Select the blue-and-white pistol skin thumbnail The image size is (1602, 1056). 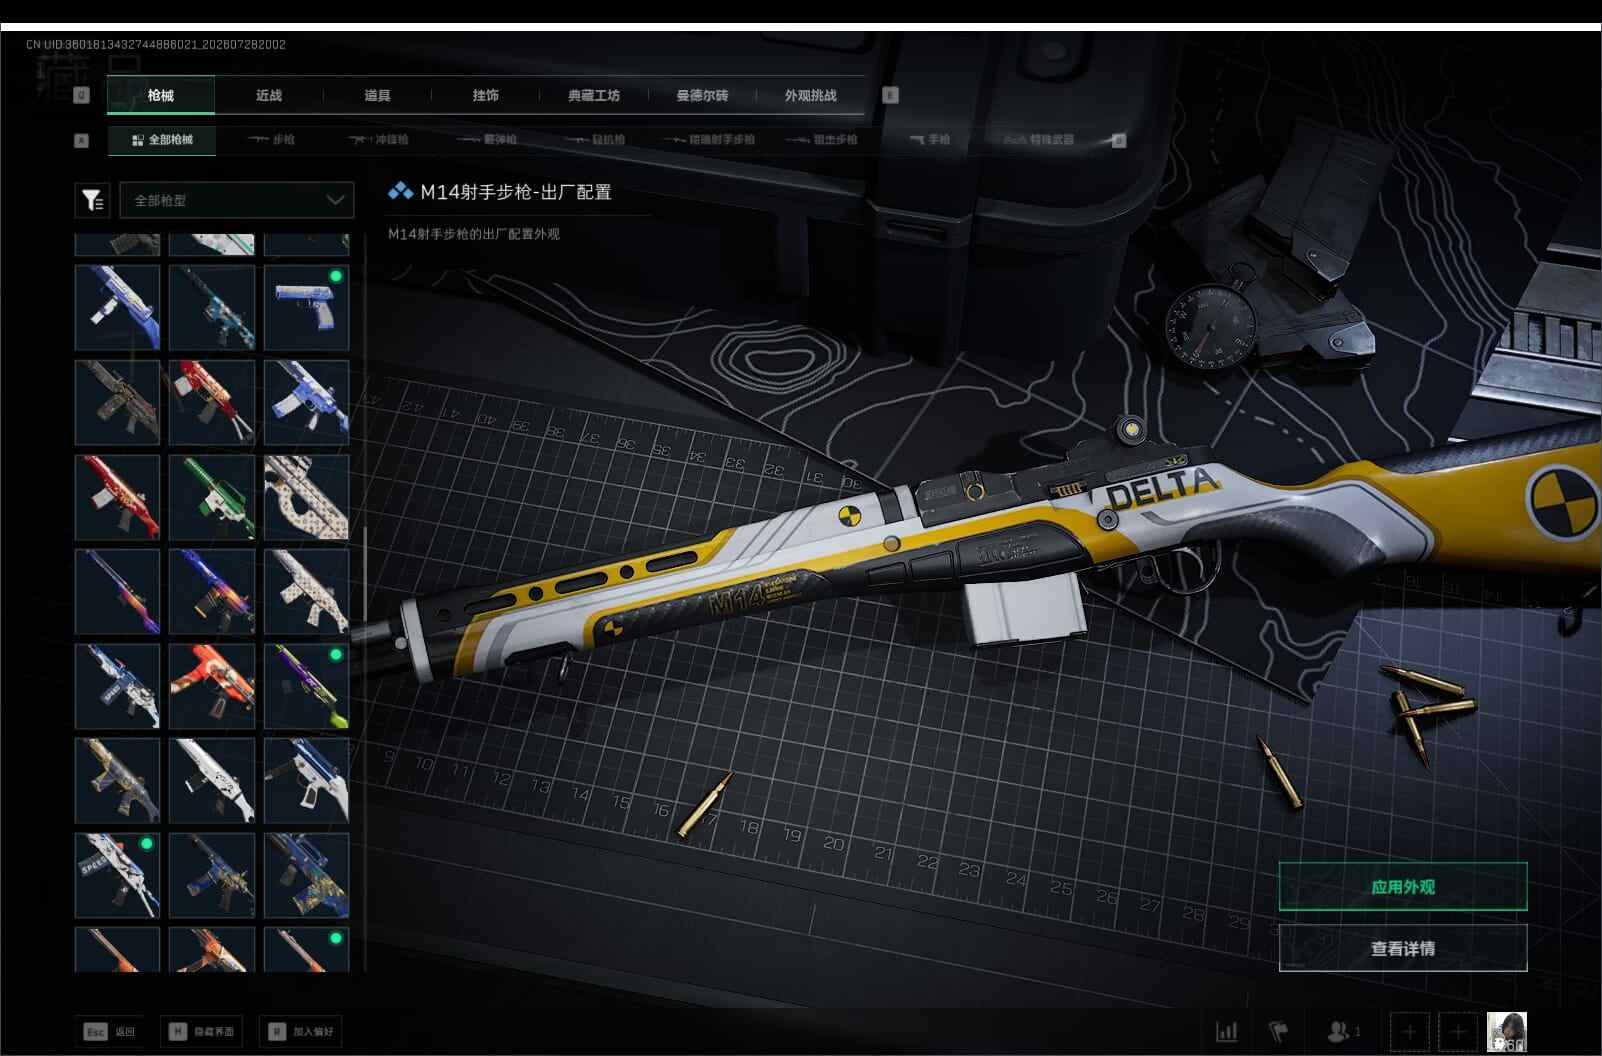click(x=306, y=307)
